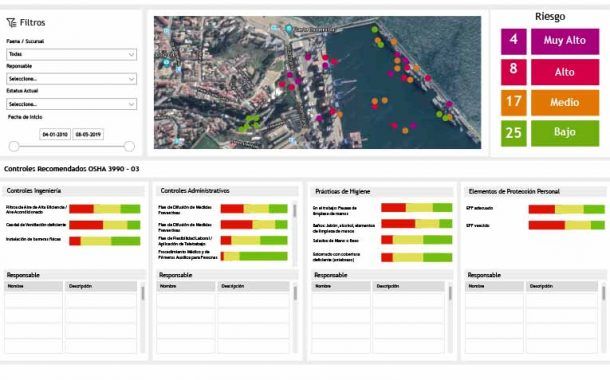Screen dimensions: 610x380
Task: Click the Filtros de Aire de Alta Eficiencia bar
Action: point(105,209)
